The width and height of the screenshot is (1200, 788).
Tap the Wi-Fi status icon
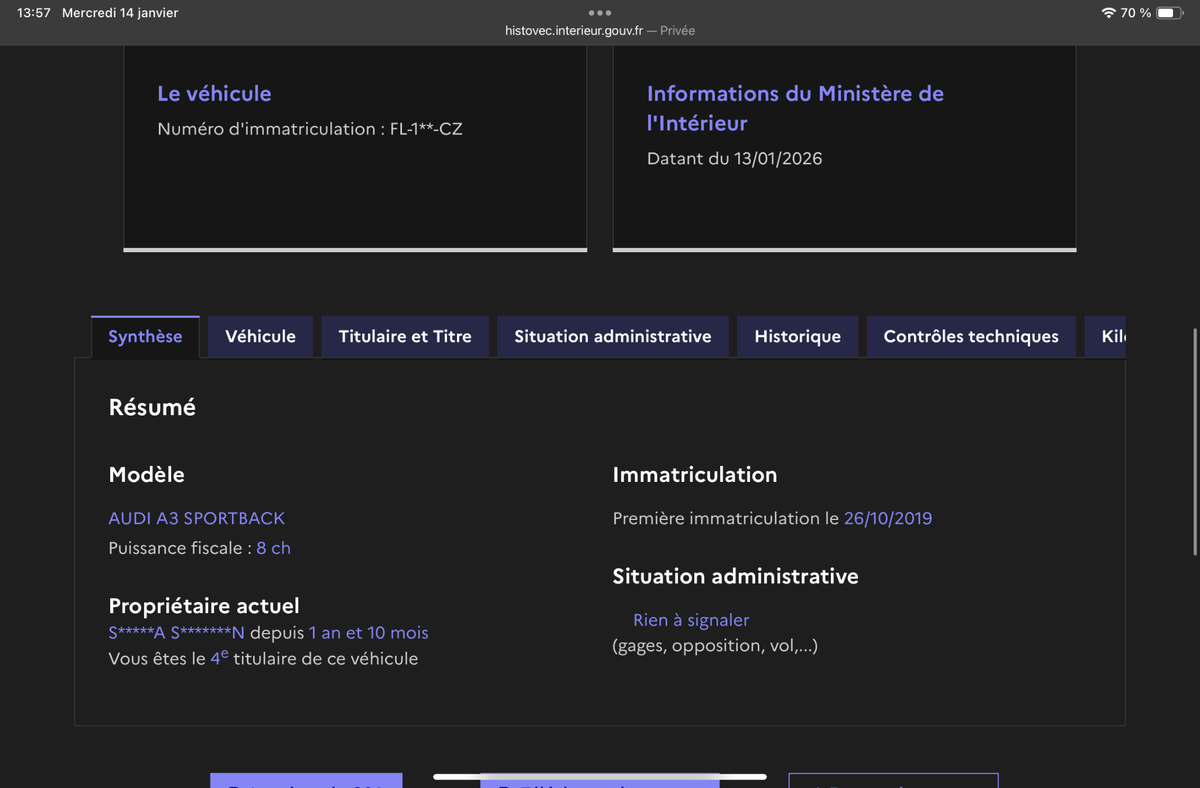[1108, 13]
